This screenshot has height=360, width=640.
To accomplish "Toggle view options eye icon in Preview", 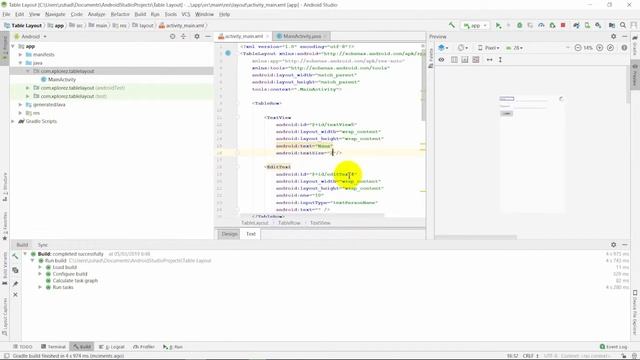I will [x=441, y=60].
